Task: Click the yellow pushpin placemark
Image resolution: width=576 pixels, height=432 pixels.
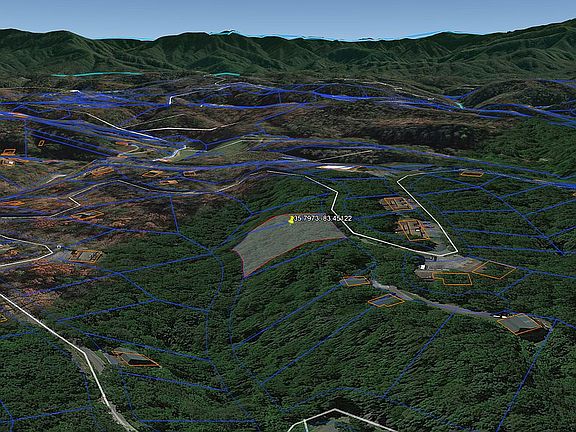Action: click(291, 220)
